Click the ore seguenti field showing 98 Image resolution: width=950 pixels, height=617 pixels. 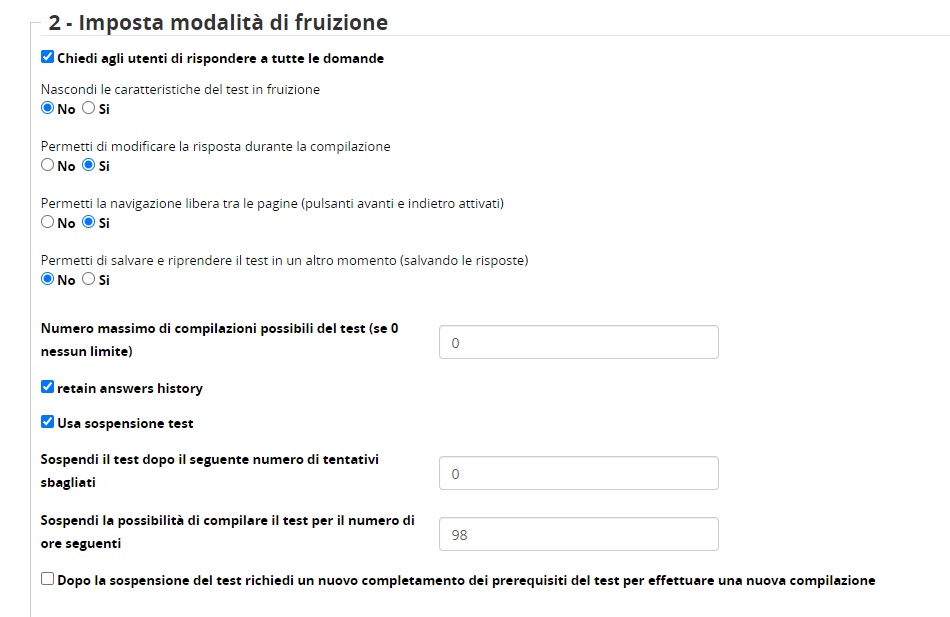[578, 534]
